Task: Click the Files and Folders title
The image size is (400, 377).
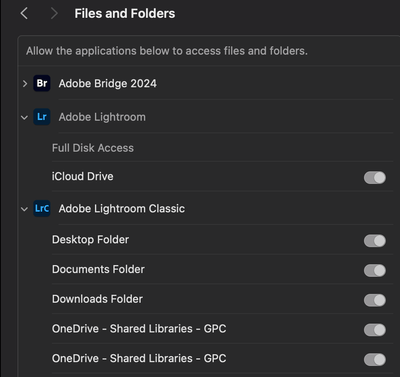Action: [125, 14]
